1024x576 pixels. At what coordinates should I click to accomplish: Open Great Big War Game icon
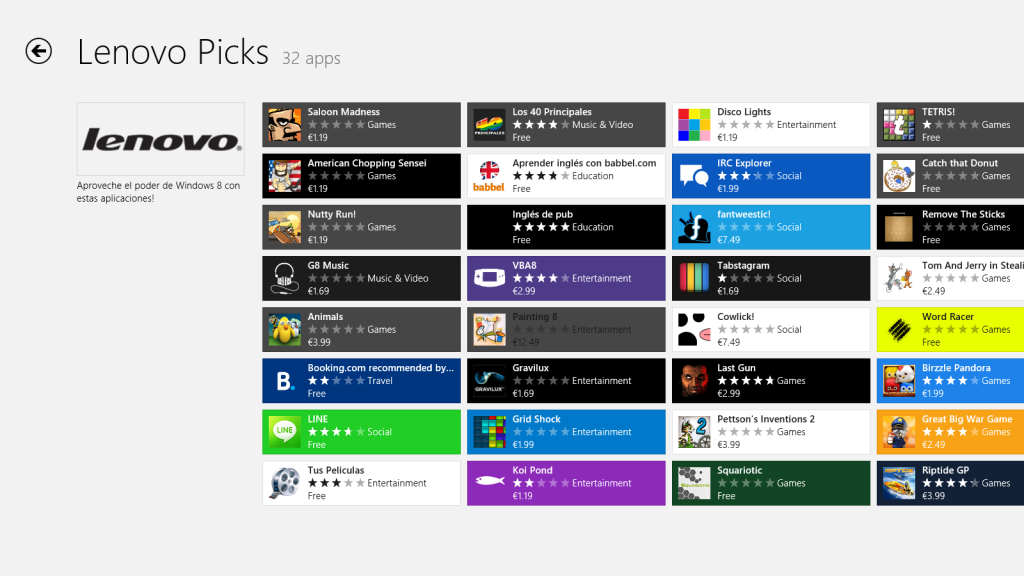(x=899, y=432)
